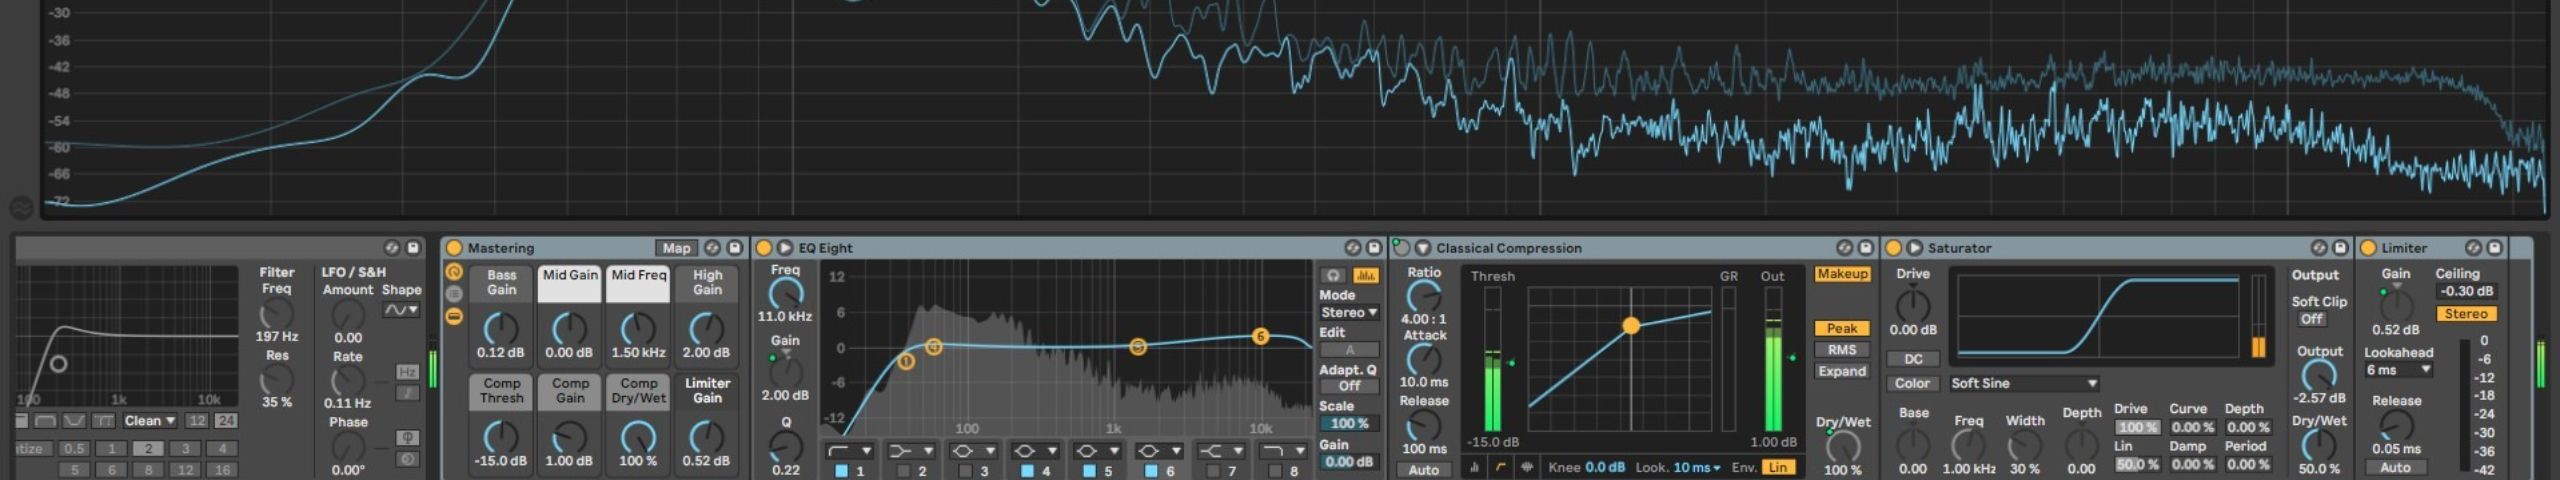2560x480 pixels.
Task: Expand the Limiter Lookahead 6 ms dropdown
Action: tap(2397, 370)
